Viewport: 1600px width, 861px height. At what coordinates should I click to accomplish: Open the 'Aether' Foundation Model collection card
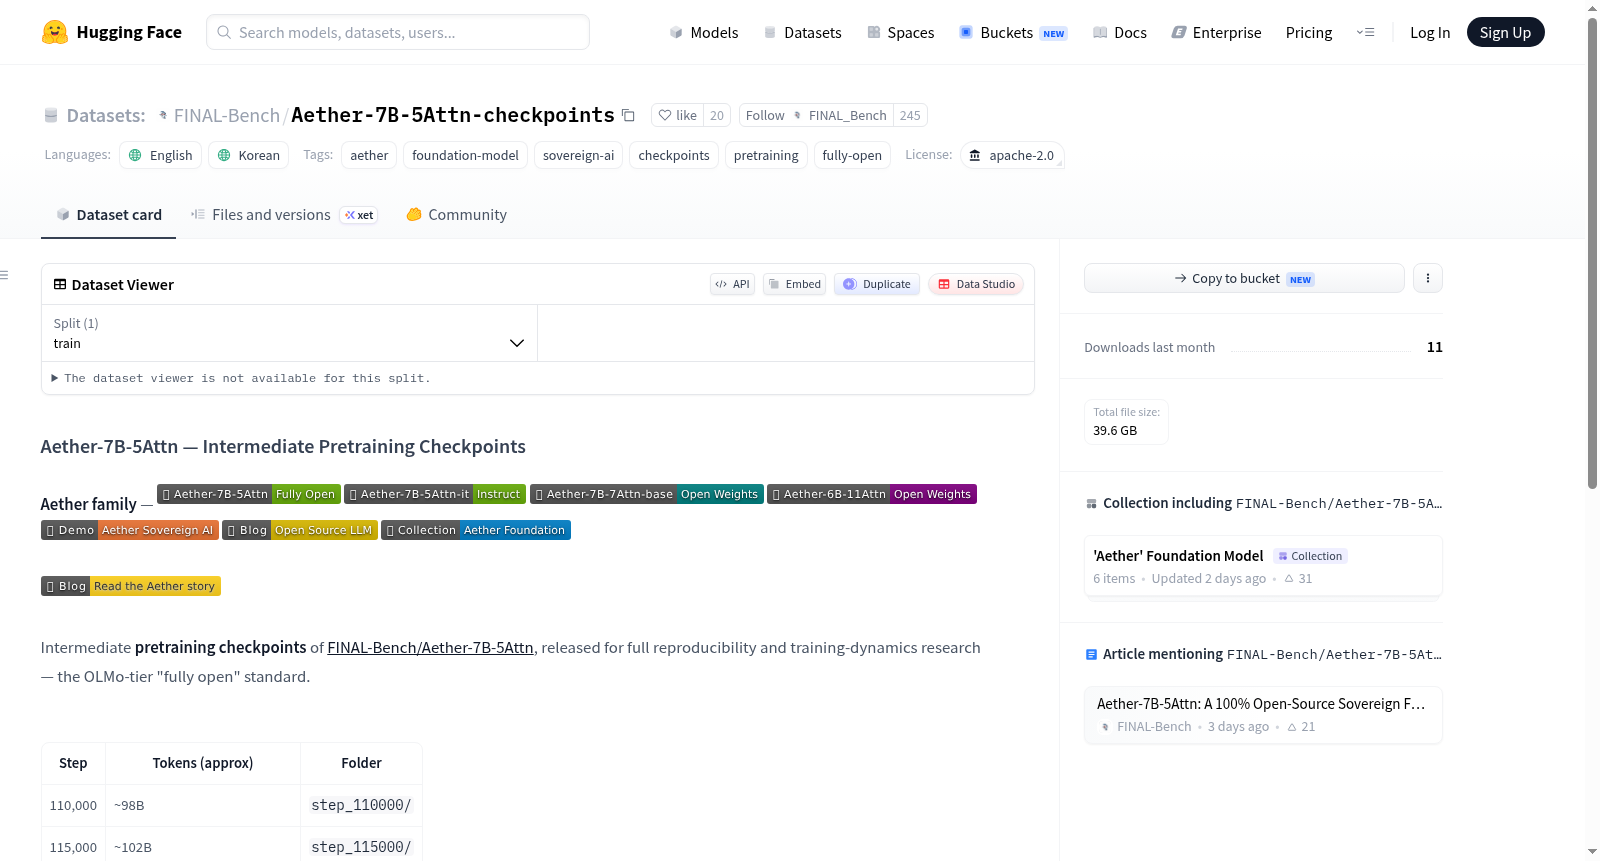pos(1263,566)
